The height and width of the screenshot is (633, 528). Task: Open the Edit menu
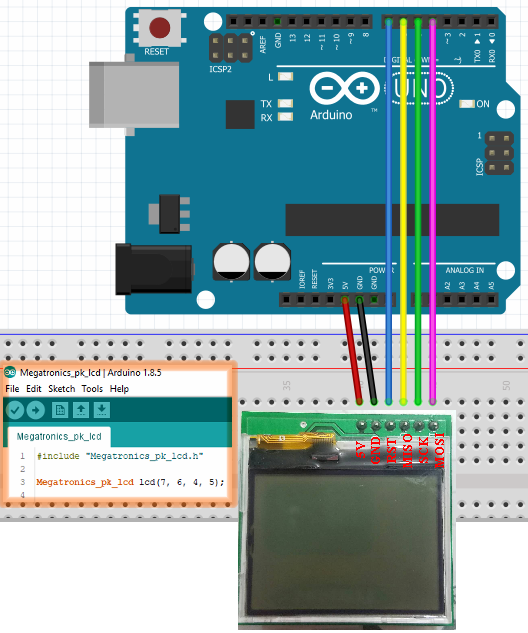click(34, 389)
